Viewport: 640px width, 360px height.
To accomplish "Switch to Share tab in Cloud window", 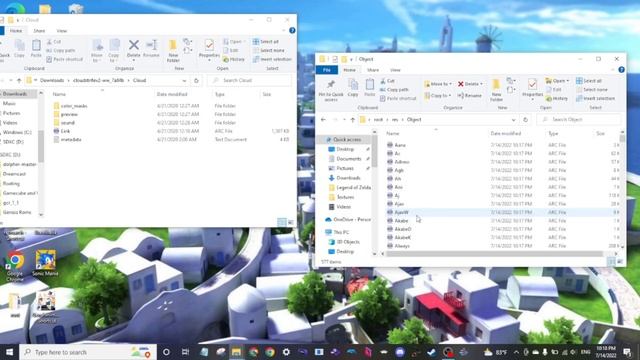I will click(39, 31).
